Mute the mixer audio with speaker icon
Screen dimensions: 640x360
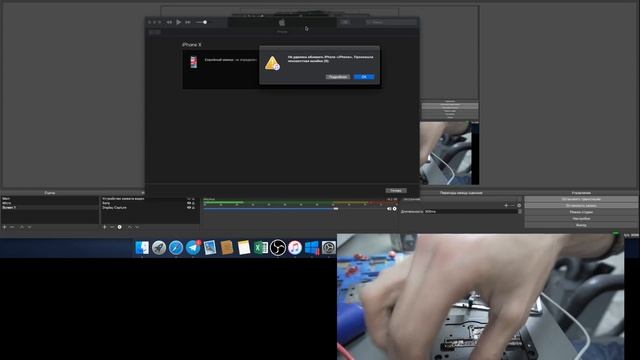click(x=389, y=209)
